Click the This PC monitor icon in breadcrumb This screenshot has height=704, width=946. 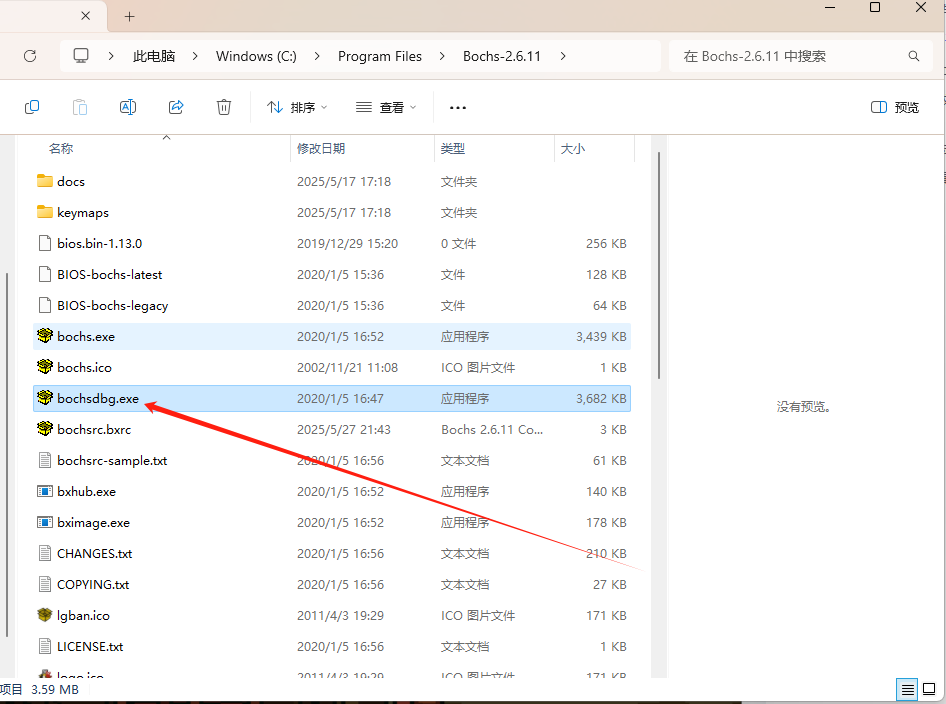pos(81,56)
